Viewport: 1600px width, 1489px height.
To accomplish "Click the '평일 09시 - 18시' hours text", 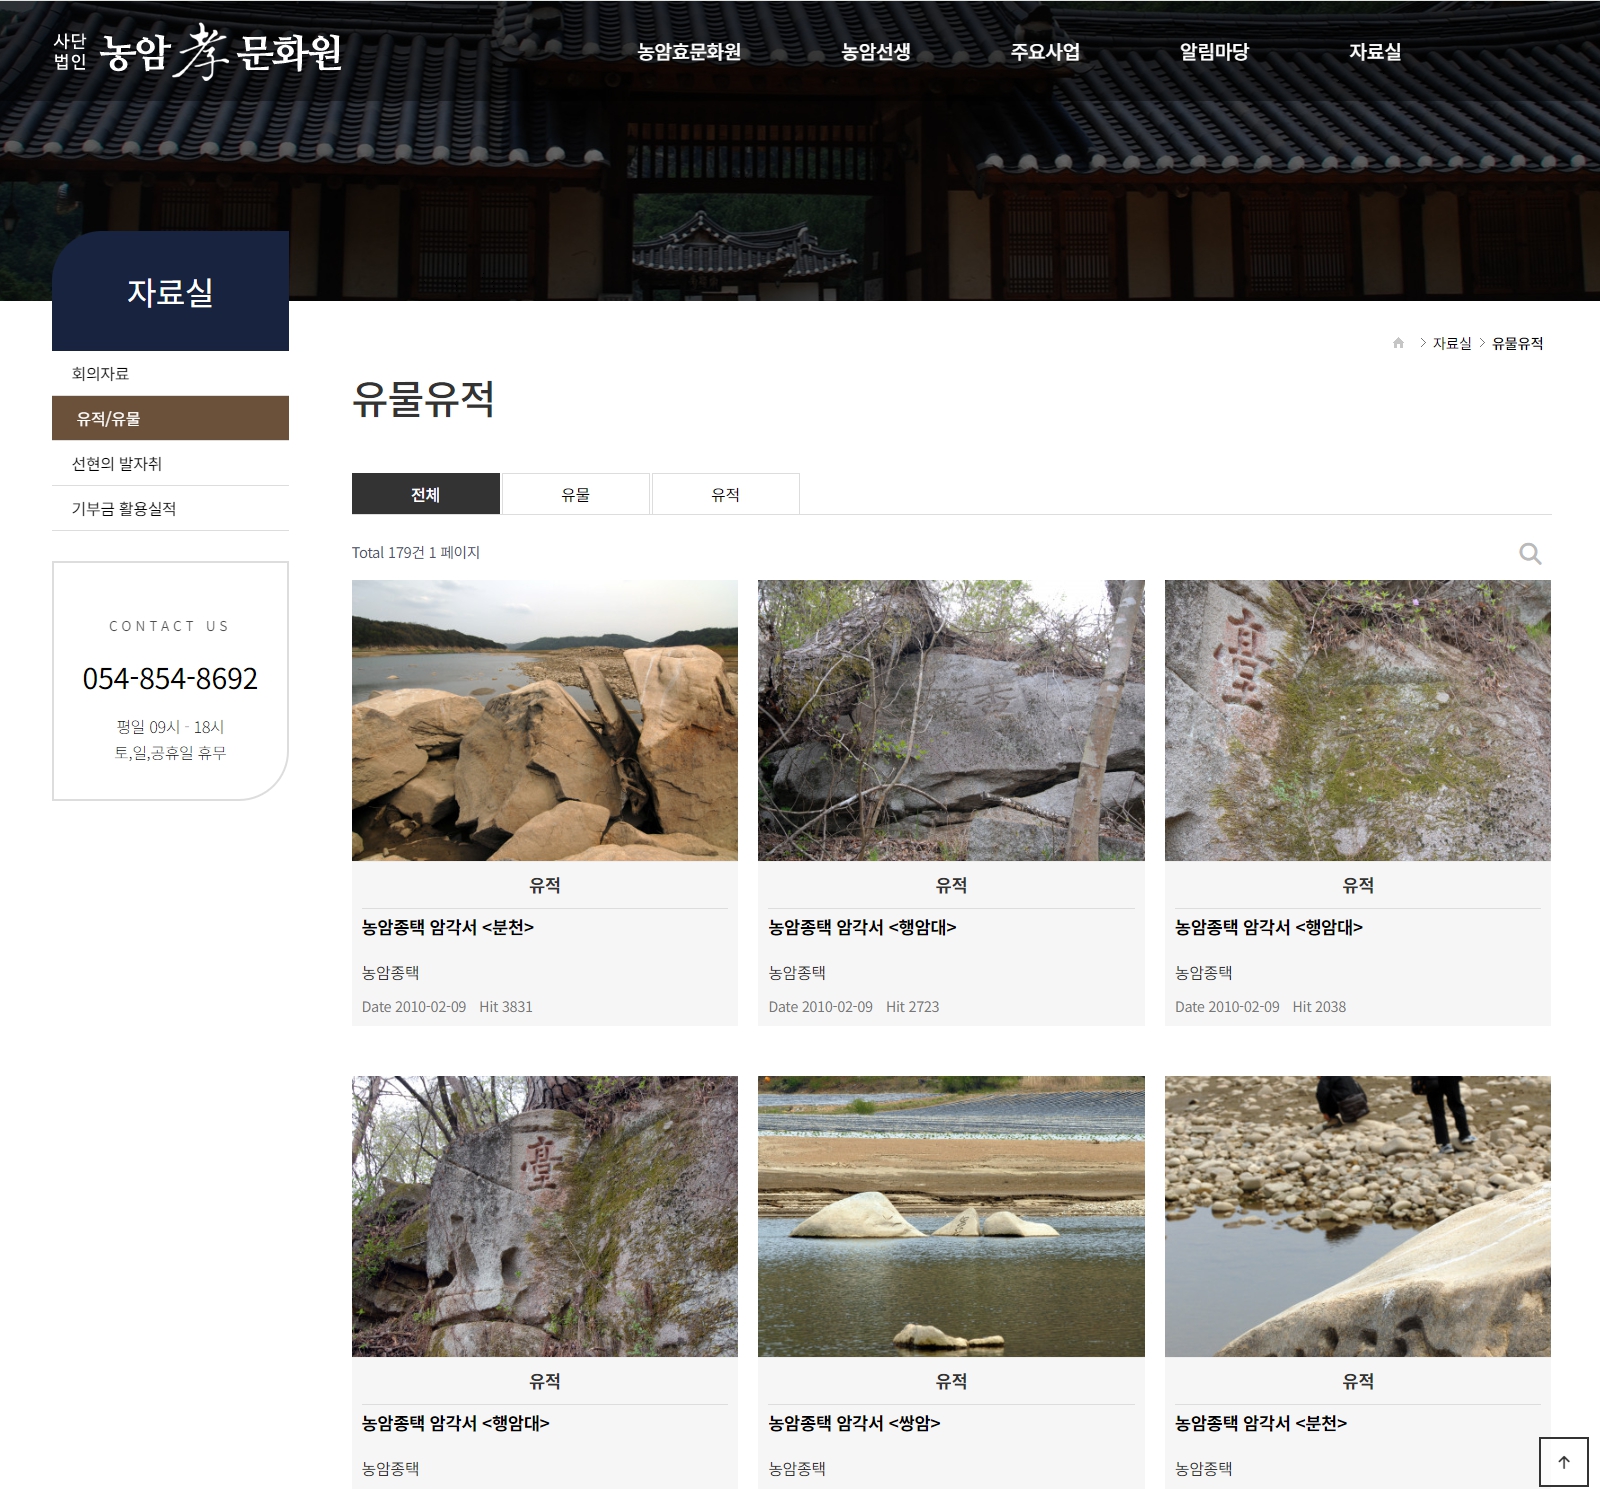I will coord(170,727).
